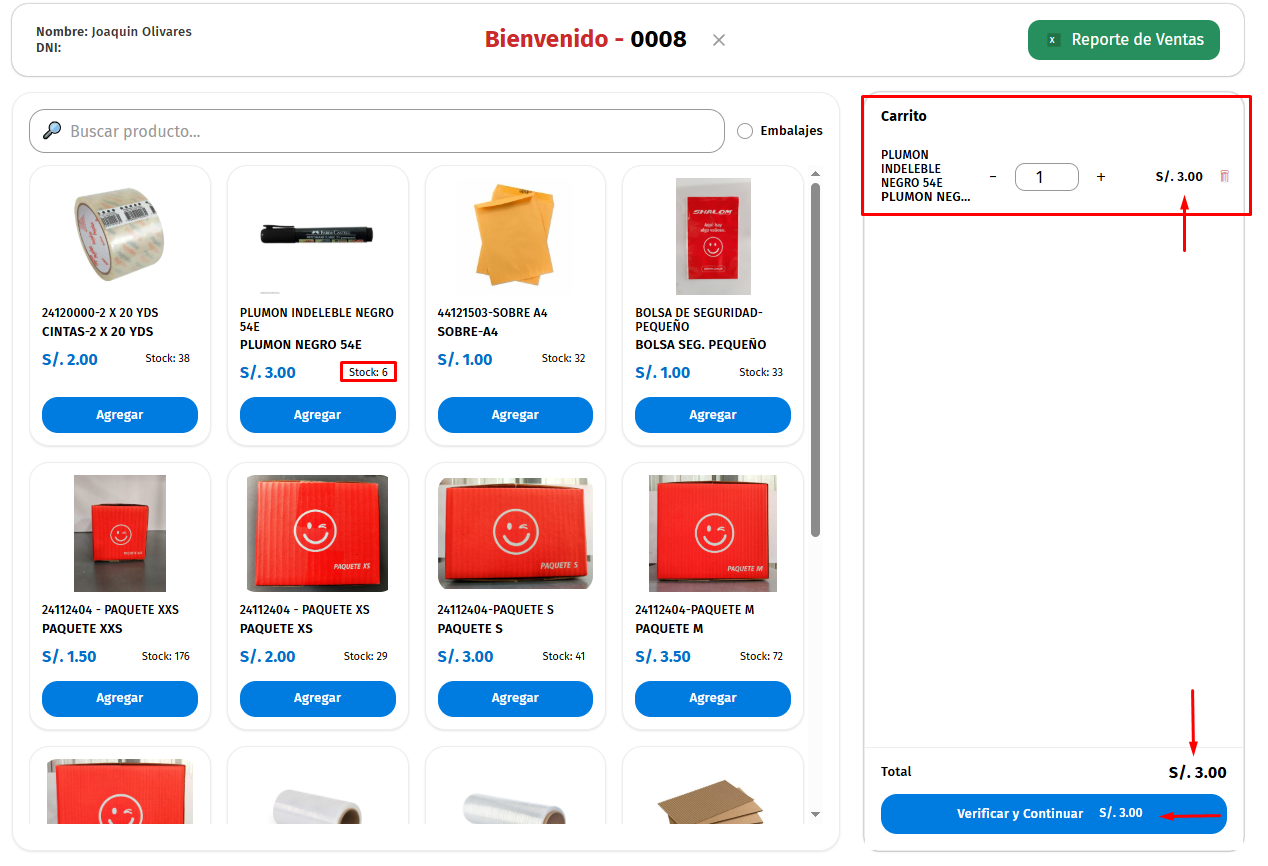
Task: Add PAQUETE M to cart
Action: pos(712,698)
